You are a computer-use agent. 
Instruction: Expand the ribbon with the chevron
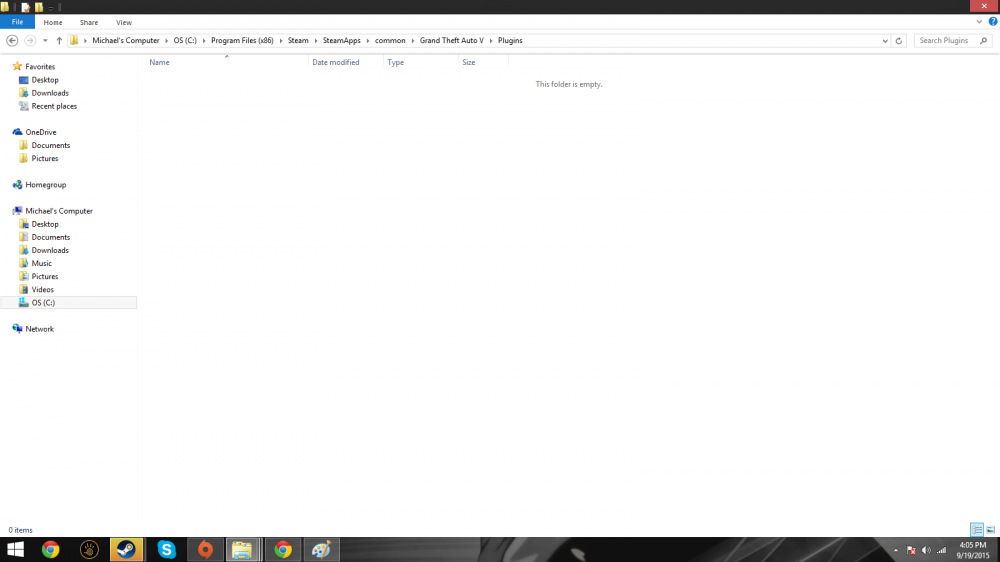click(979, 22)
